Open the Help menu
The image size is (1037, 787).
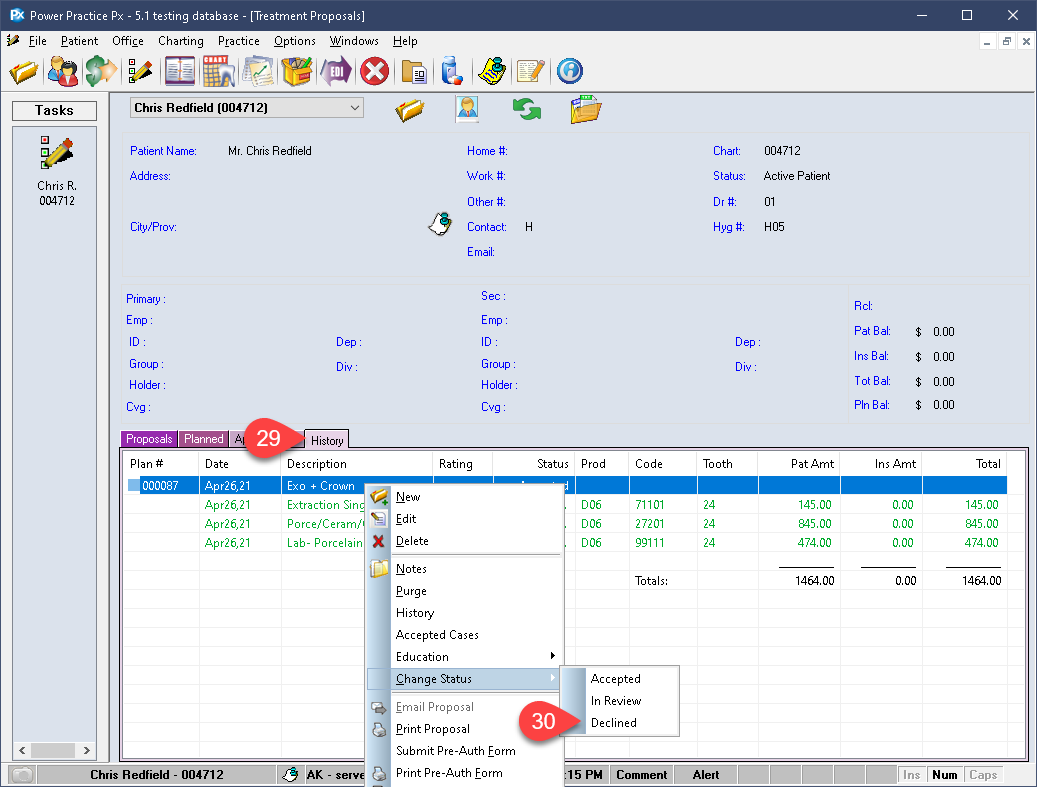[x=405, y=41]
